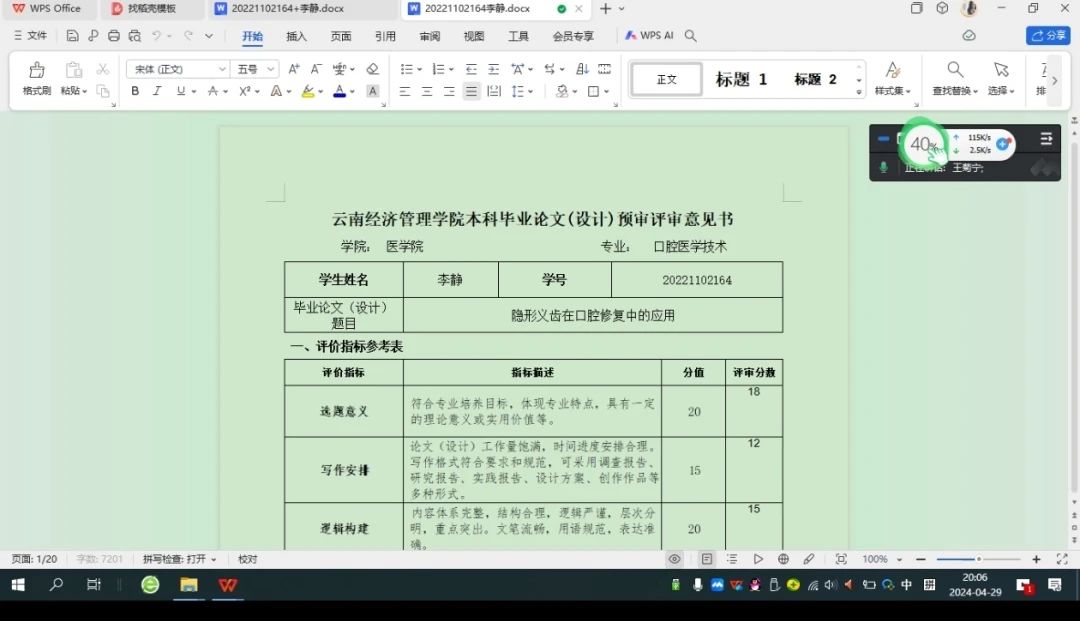
Task: Open the Insert (插入) ribbon tab
Action: coord(296,36)
